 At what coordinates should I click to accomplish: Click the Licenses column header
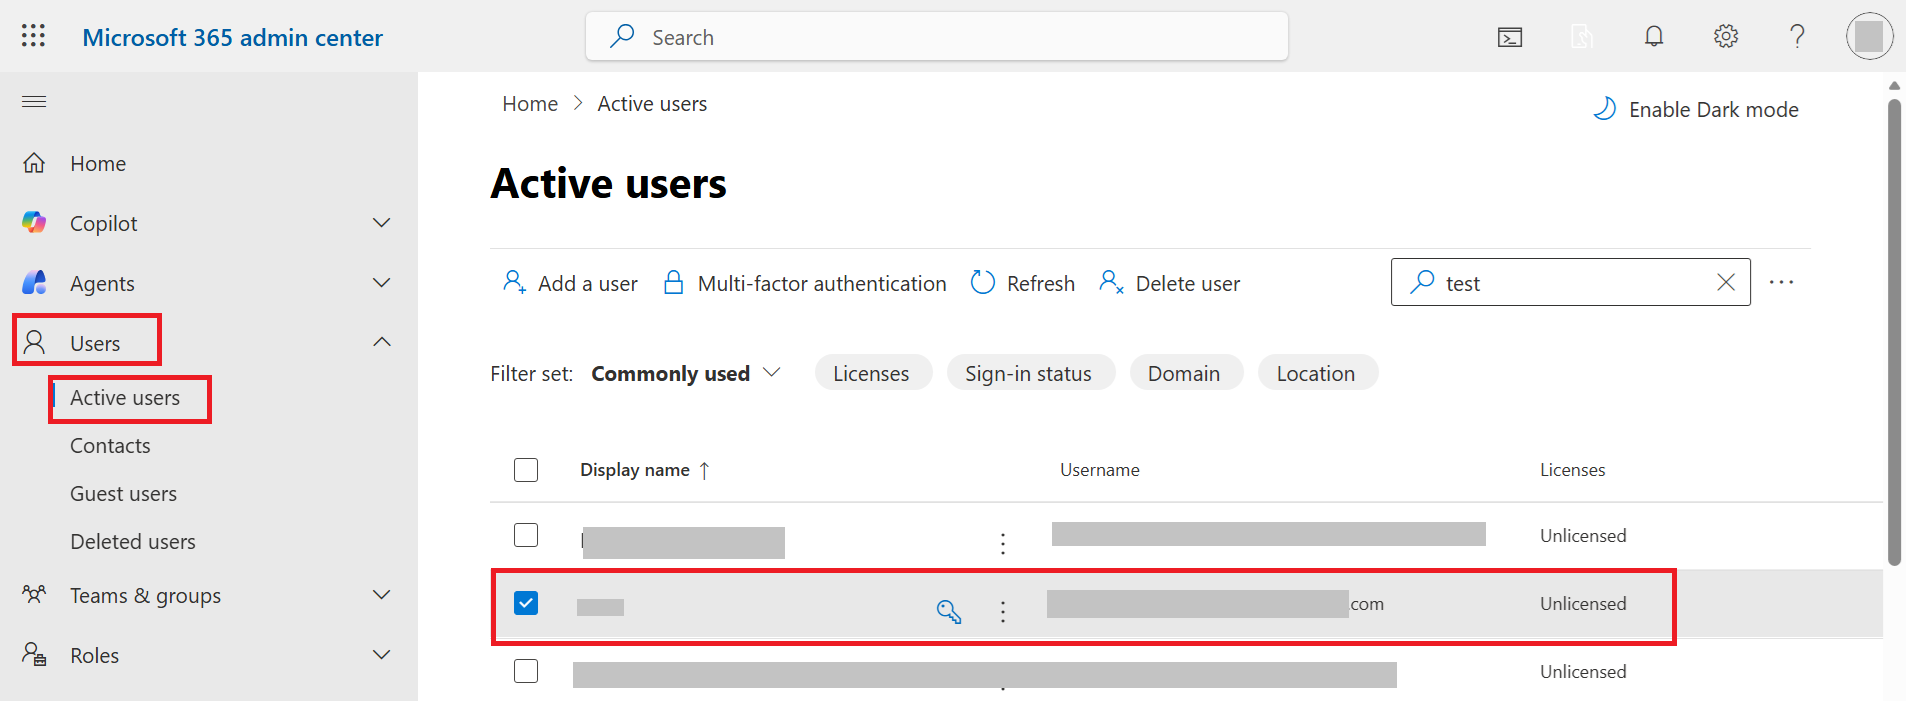1572,470
